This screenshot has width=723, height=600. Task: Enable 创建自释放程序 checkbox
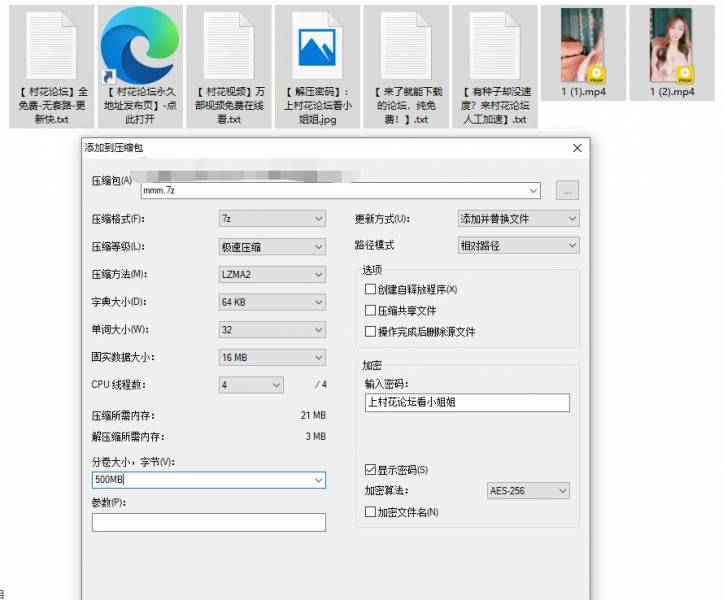371,289
